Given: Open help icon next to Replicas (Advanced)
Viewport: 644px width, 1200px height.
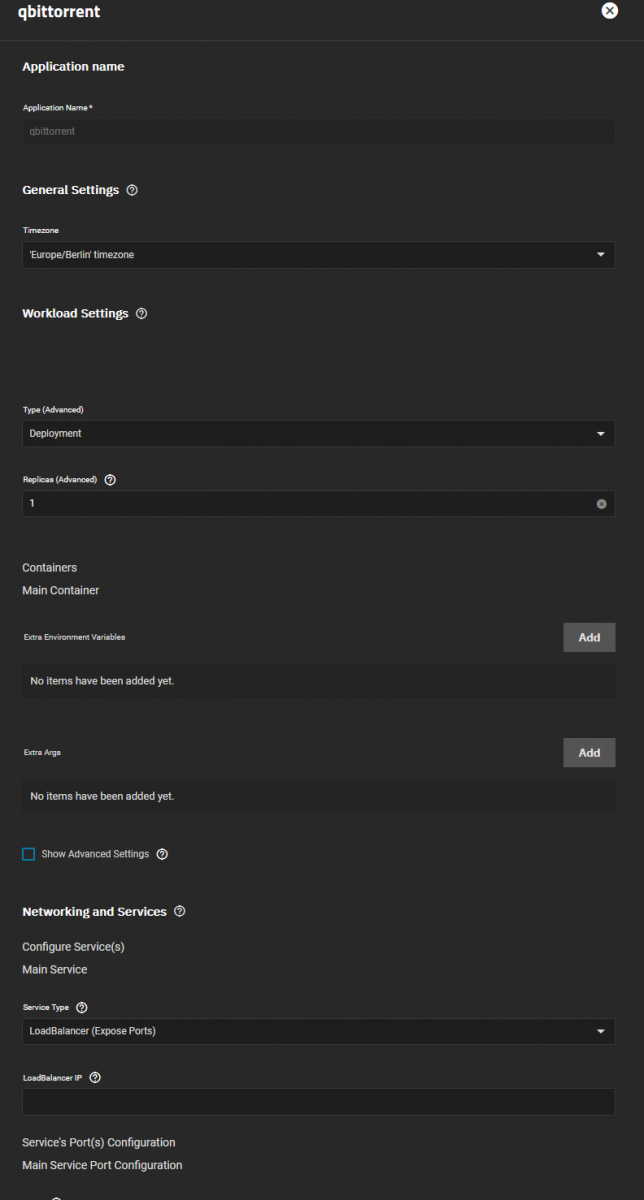Looking at the screenshot, I should [110, 479].
